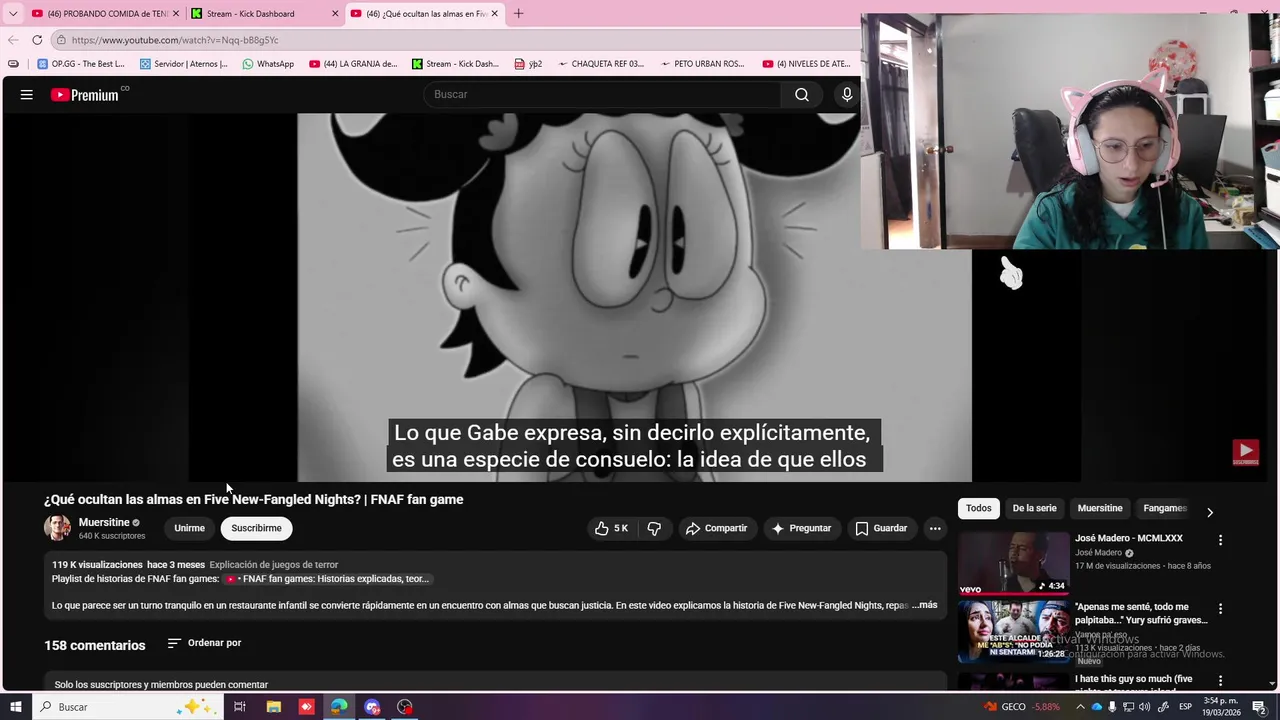Open the tab search dropdown arrow

click(x=12, y=13)
